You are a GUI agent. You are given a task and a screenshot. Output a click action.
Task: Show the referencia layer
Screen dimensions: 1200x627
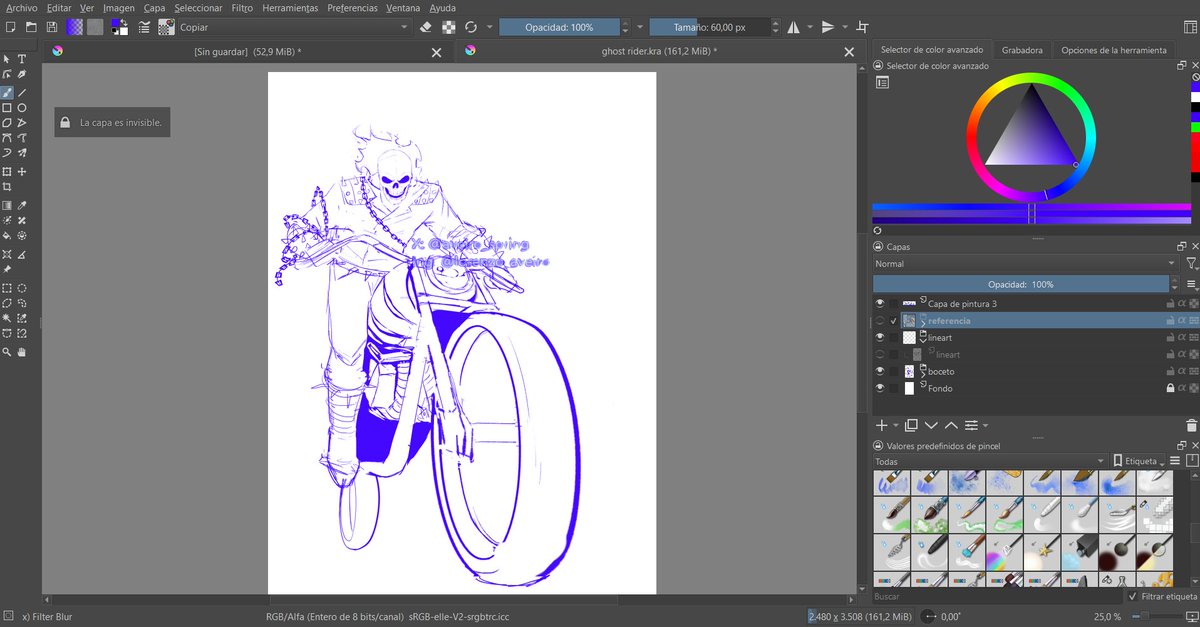click(880, 320)
